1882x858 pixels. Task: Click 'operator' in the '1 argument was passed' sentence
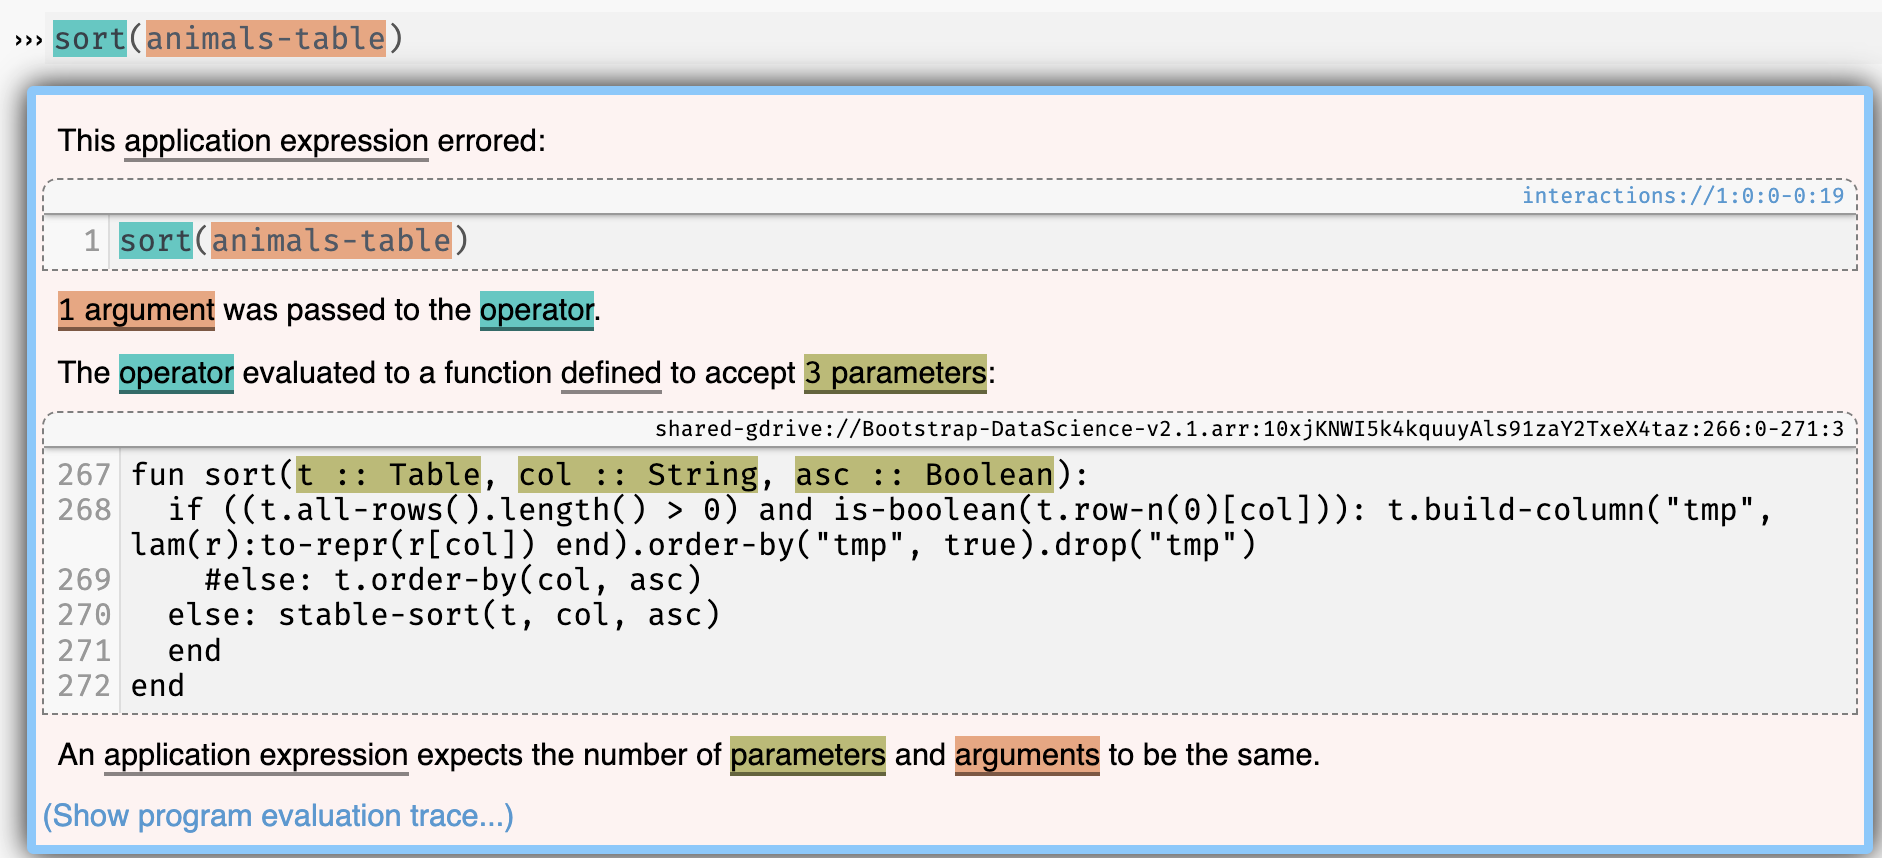tap(537, 310)
